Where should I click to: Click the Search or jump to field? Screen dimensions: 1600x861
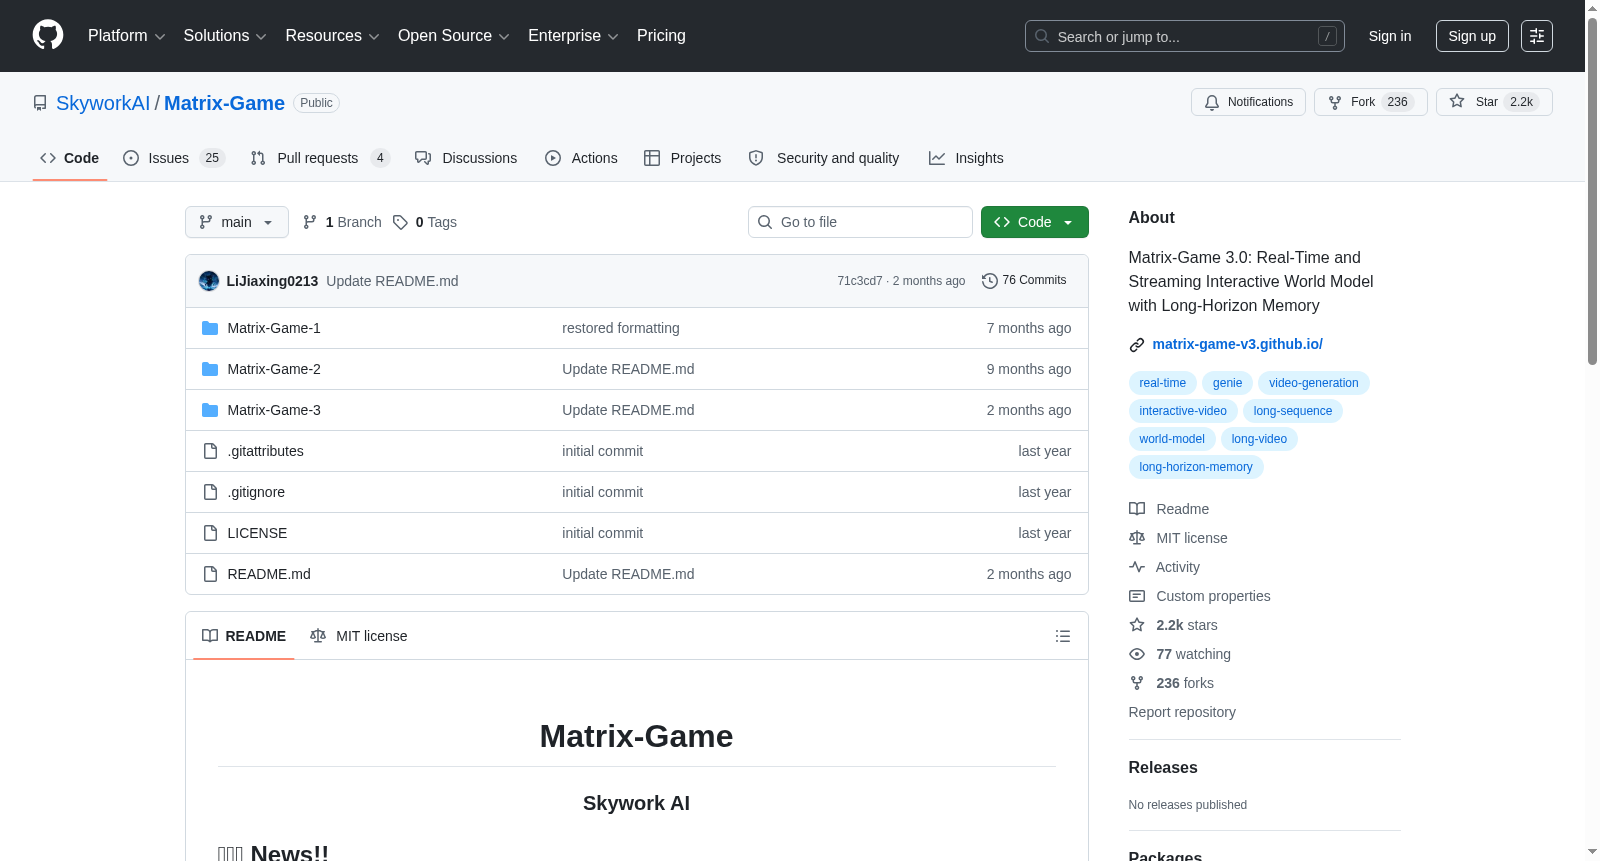1185,36
